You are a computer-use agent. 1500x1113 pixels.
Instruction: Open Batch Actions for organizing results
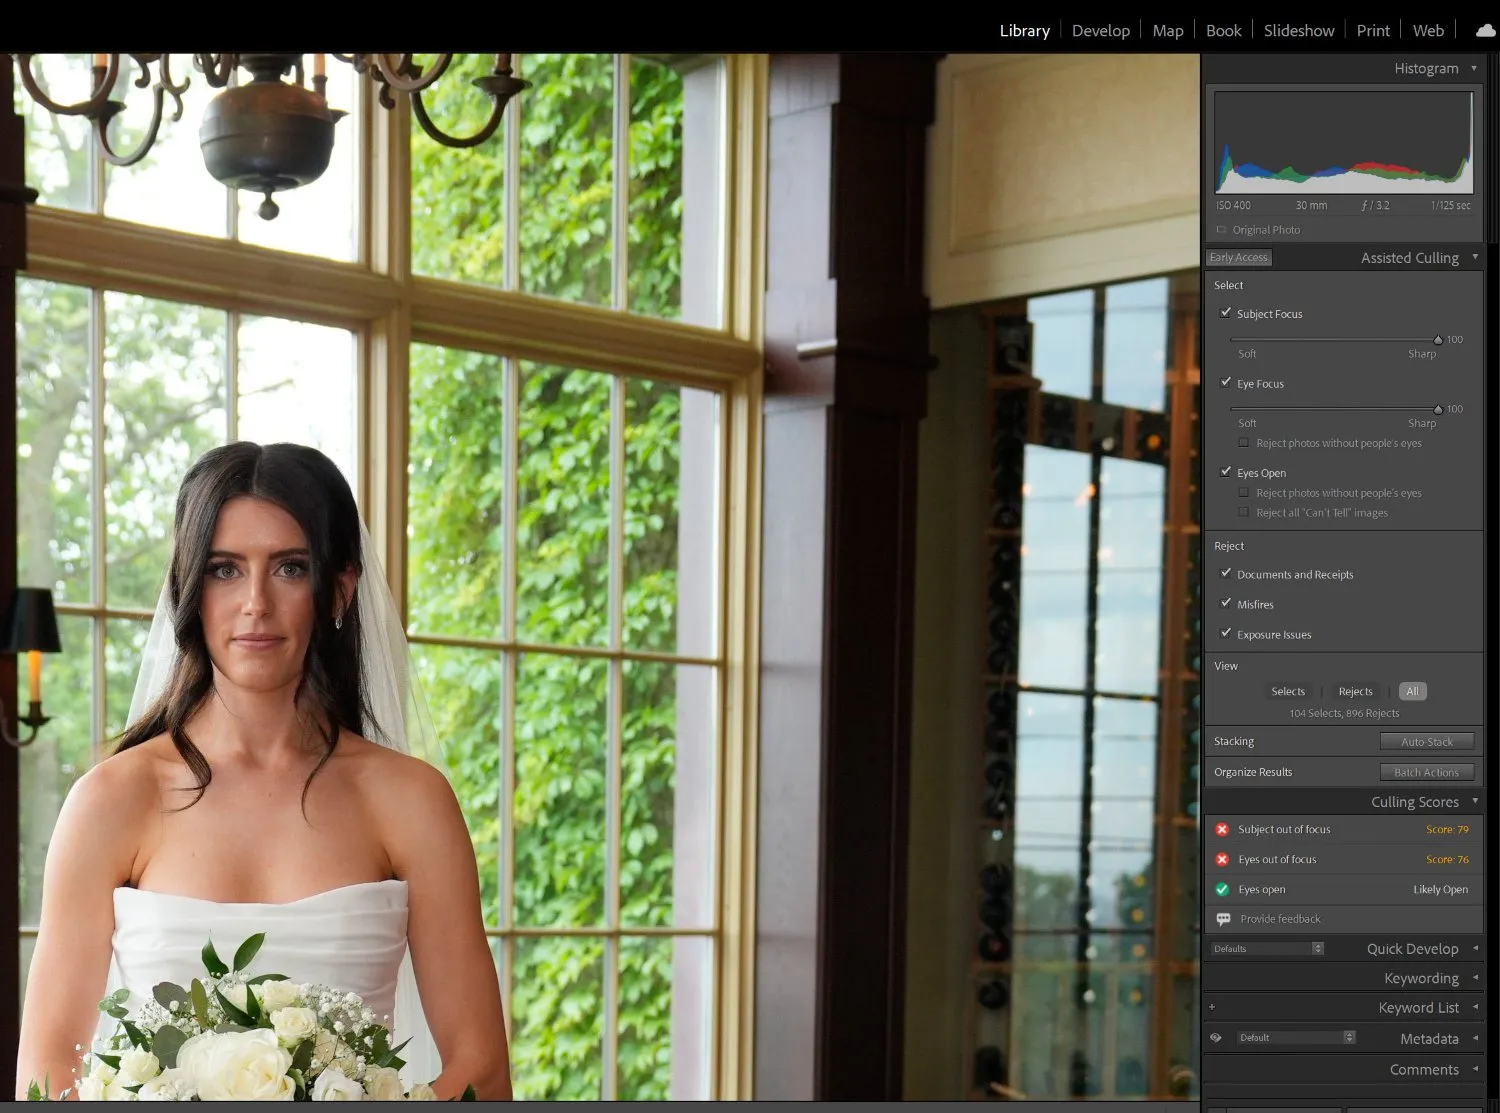[1427, 771]
